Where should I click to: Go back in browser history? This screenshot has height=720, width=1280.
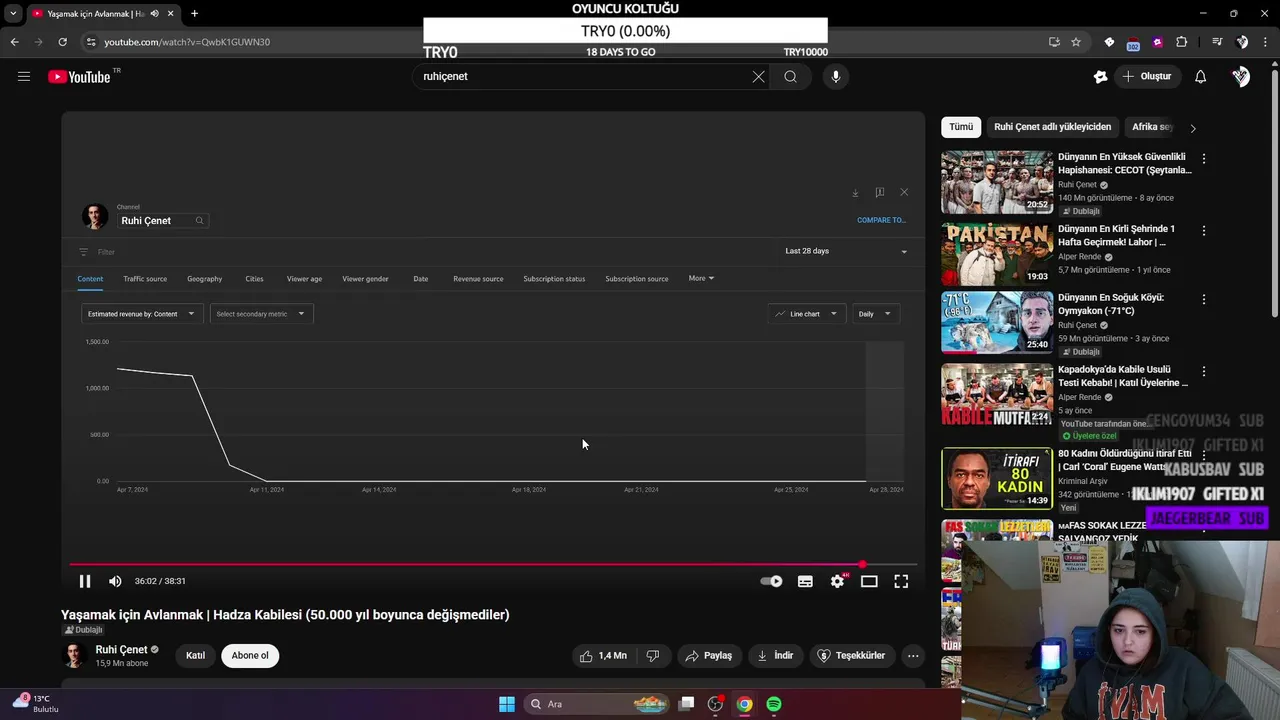pyautogui.click(x=14, y=42)
